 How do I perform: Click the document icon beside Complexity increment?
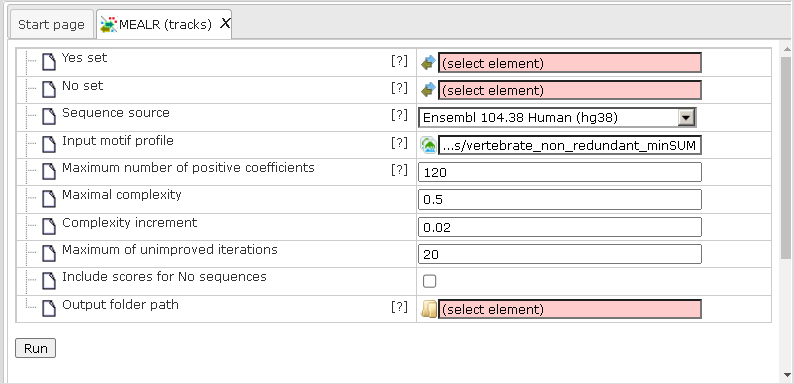pos(49,226)
